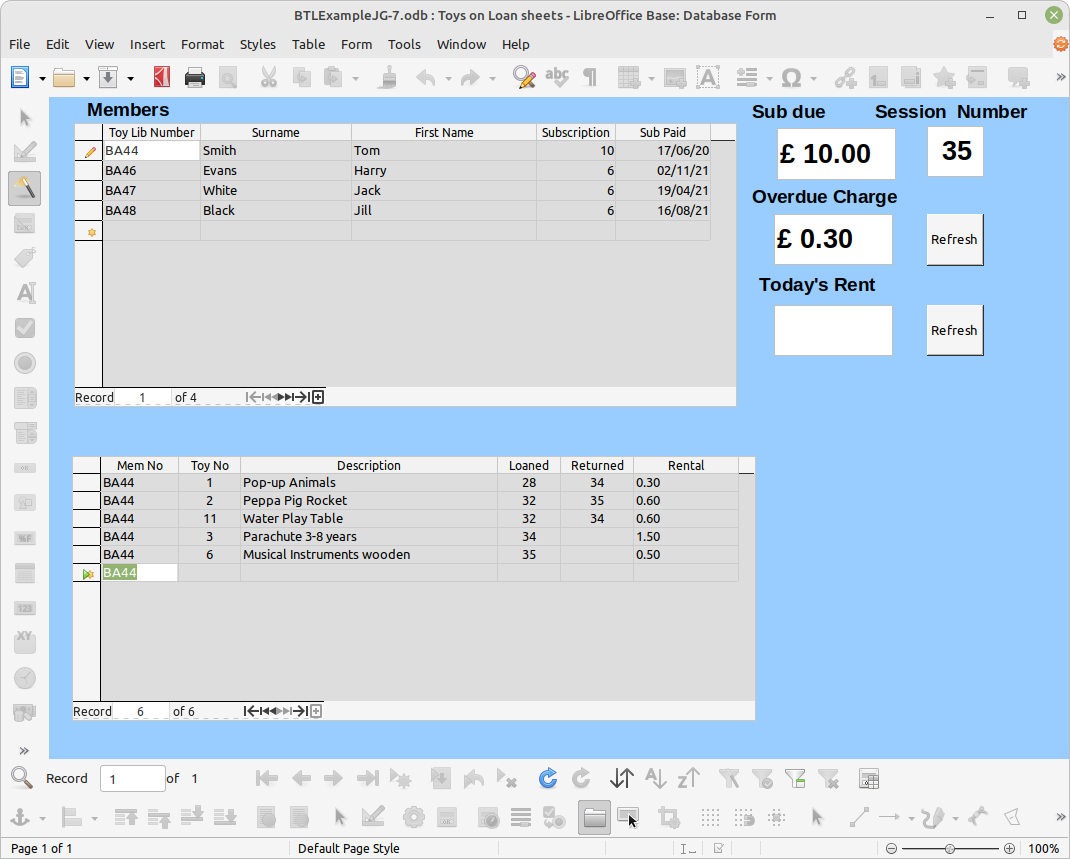1070x859 pixels.
Task: Expand the left sidebar overflow chevron
Action: pyautogui.click(x=24, y=751)
